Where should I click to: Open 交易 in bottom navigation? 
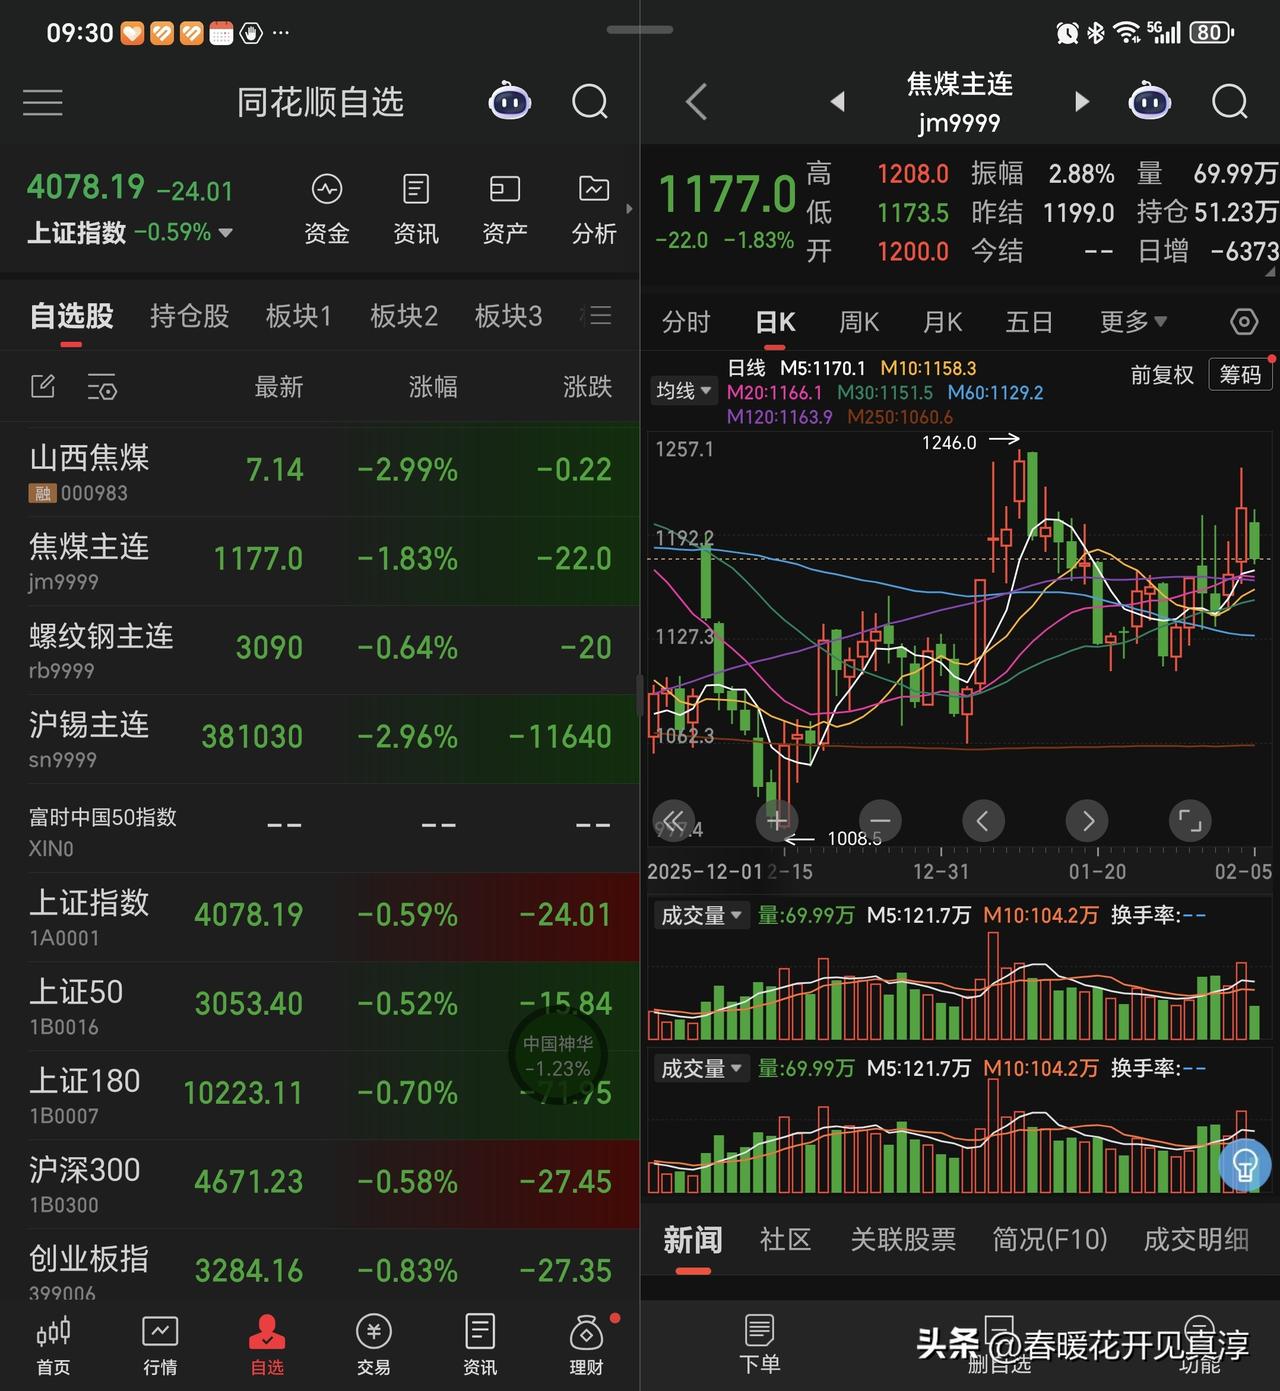[x=373, y=1345]
